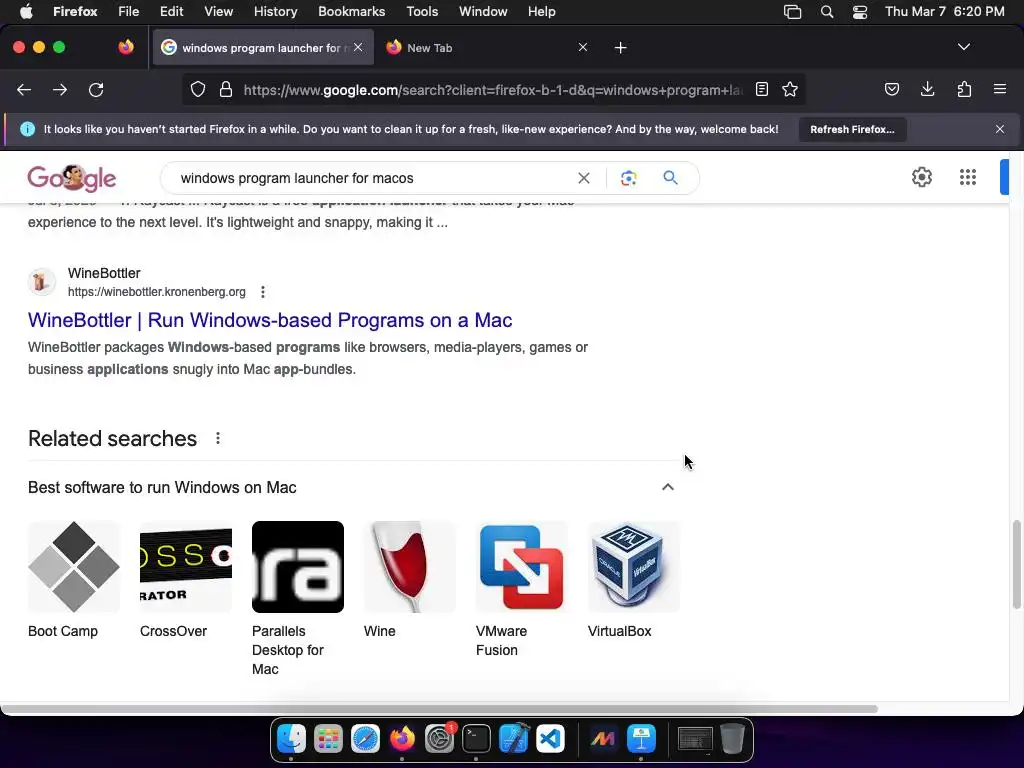
Task: Open the Firefox application menu
Action: click(x=999, y=89)
